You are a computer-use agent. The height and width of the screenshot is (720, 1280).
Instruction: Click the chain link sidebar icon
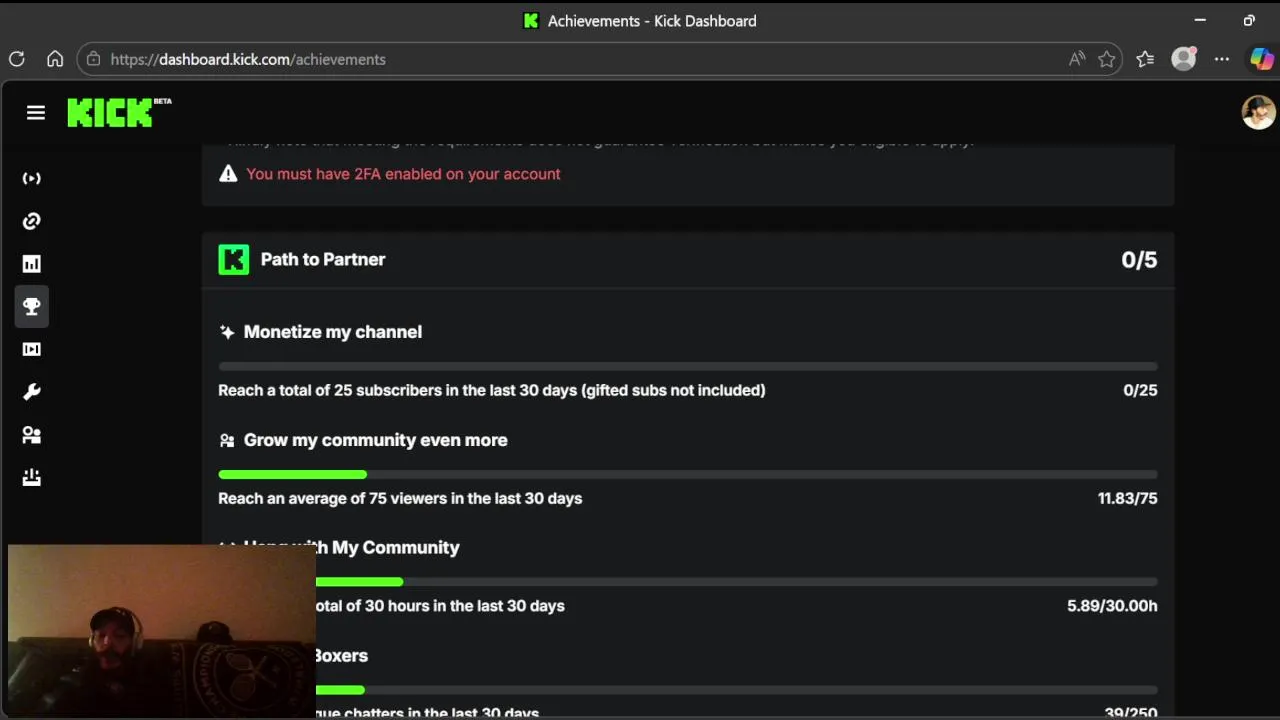pos(32,221)
